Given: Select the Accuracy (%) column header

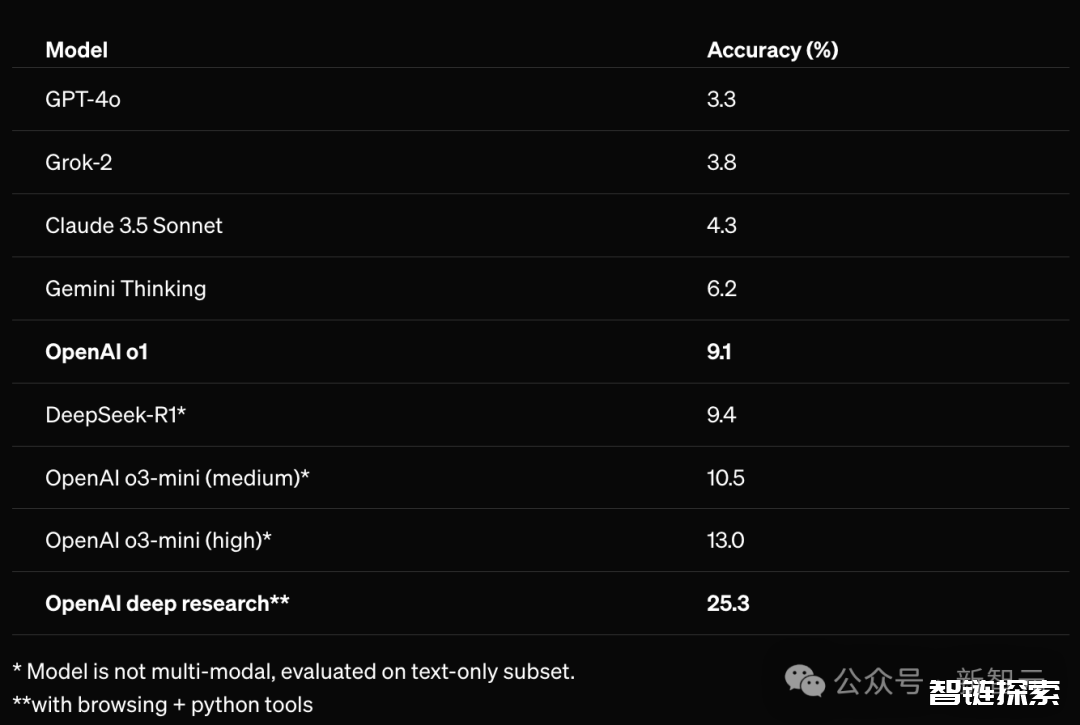Looking at the screenshot, I should (772, 50).
